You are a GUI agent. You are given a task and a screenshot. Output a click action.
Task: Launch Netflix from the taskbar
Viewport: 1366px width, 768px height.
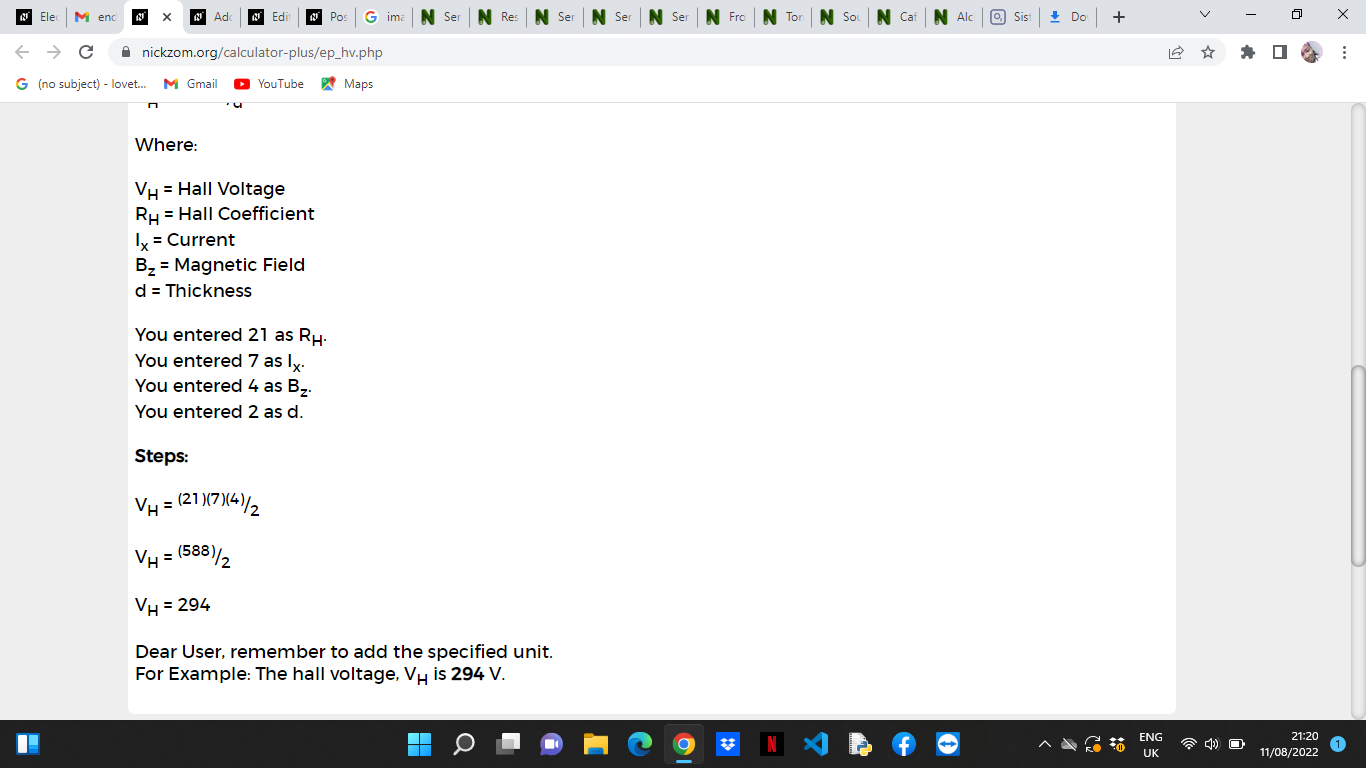pyautogui.click(x=771, y=744)
